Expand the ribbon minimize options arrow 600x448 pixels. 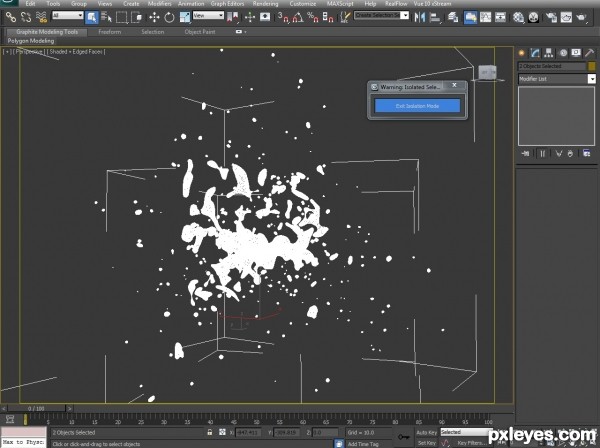point(245,32)
